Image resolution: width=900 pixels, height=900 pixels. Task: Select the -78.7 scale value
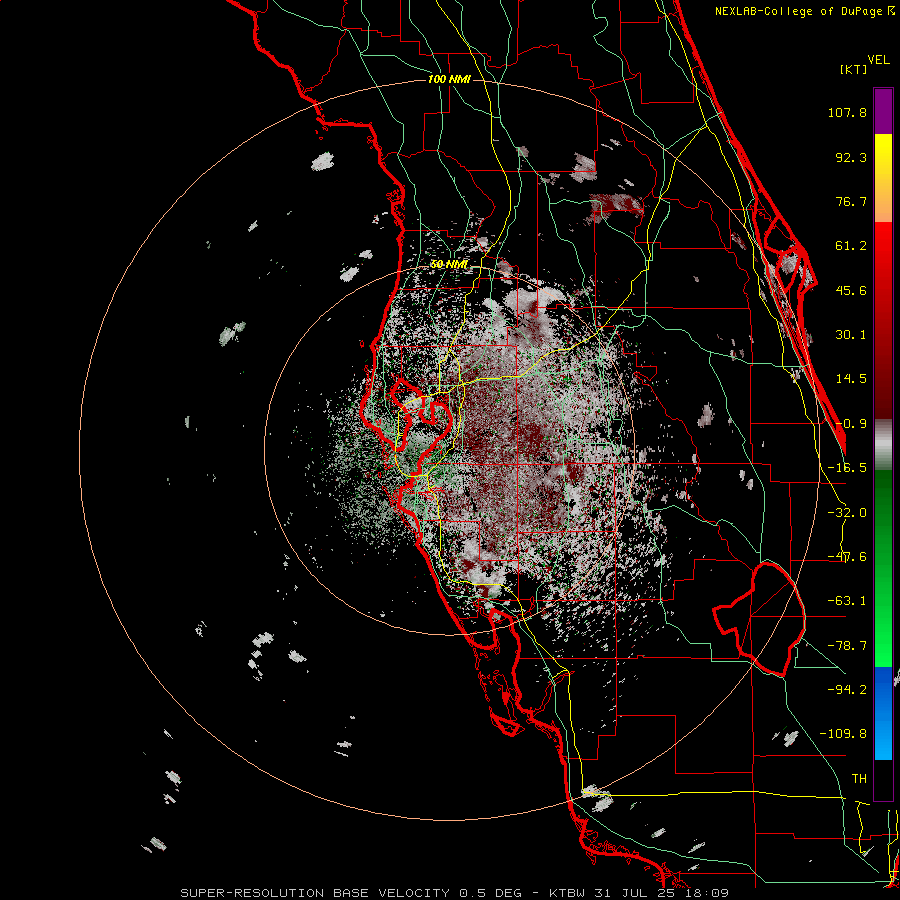[847, 646]
